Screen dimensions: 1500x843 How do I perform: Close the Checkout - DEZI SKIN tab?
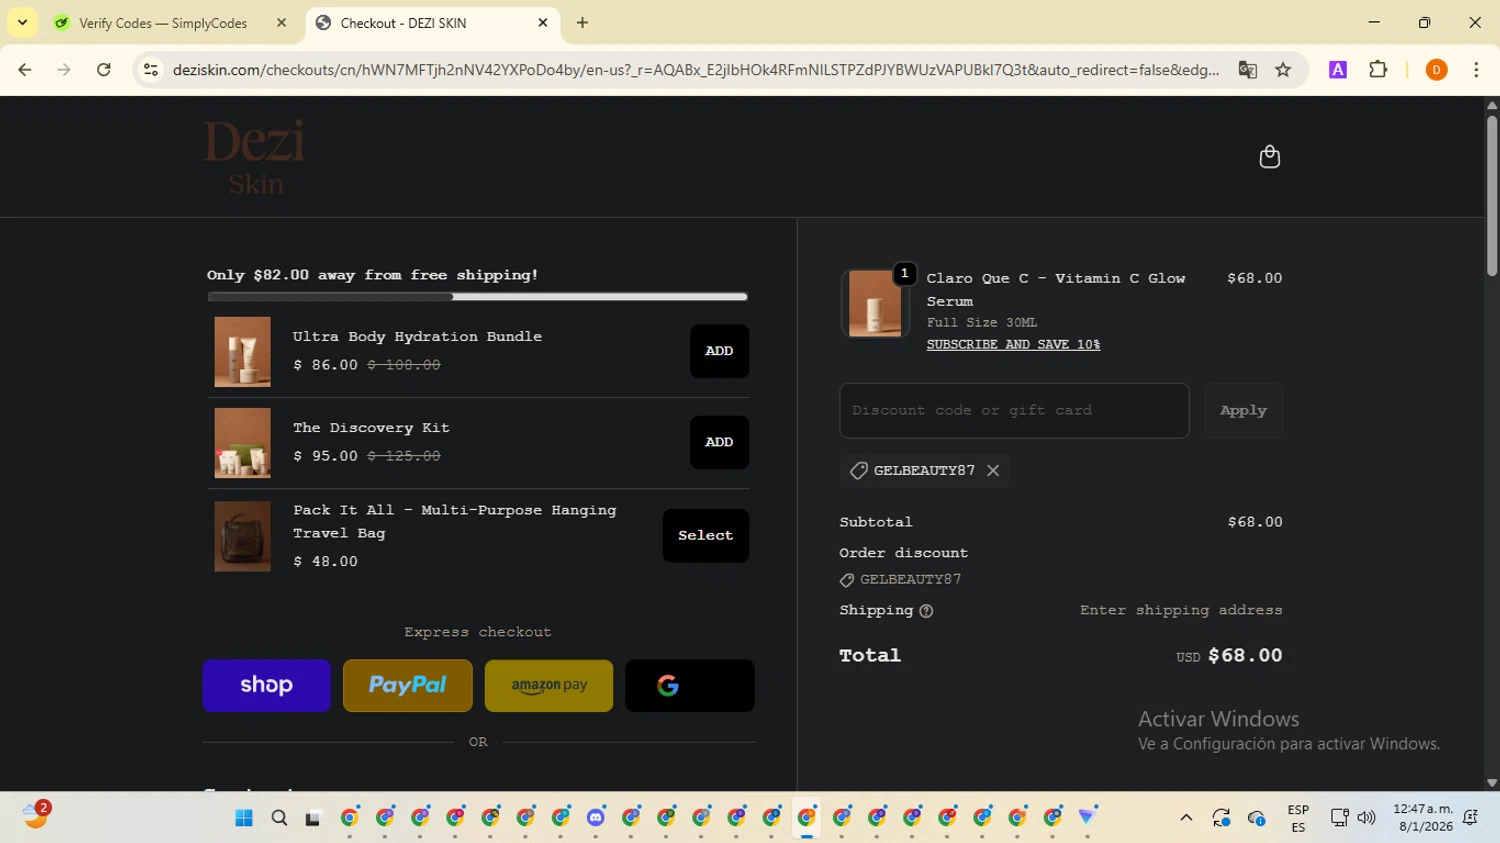point(543,22)
